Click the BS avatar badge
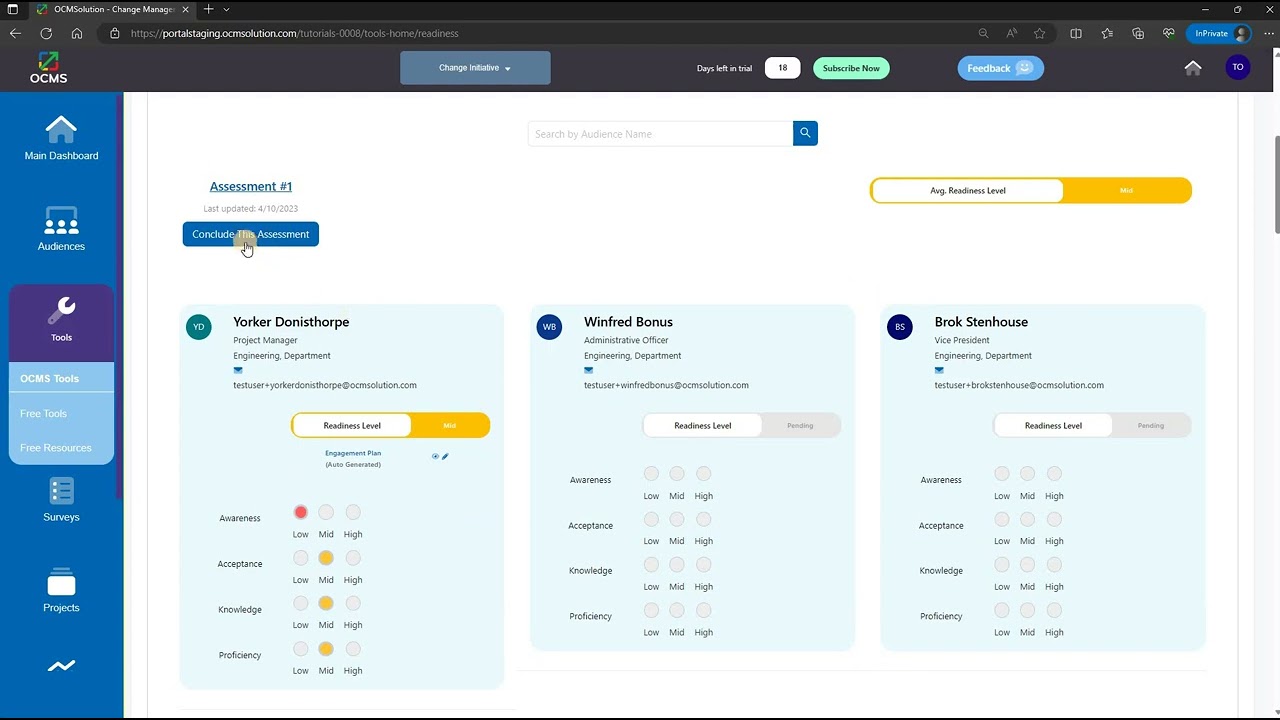 (x=900, y=327)
